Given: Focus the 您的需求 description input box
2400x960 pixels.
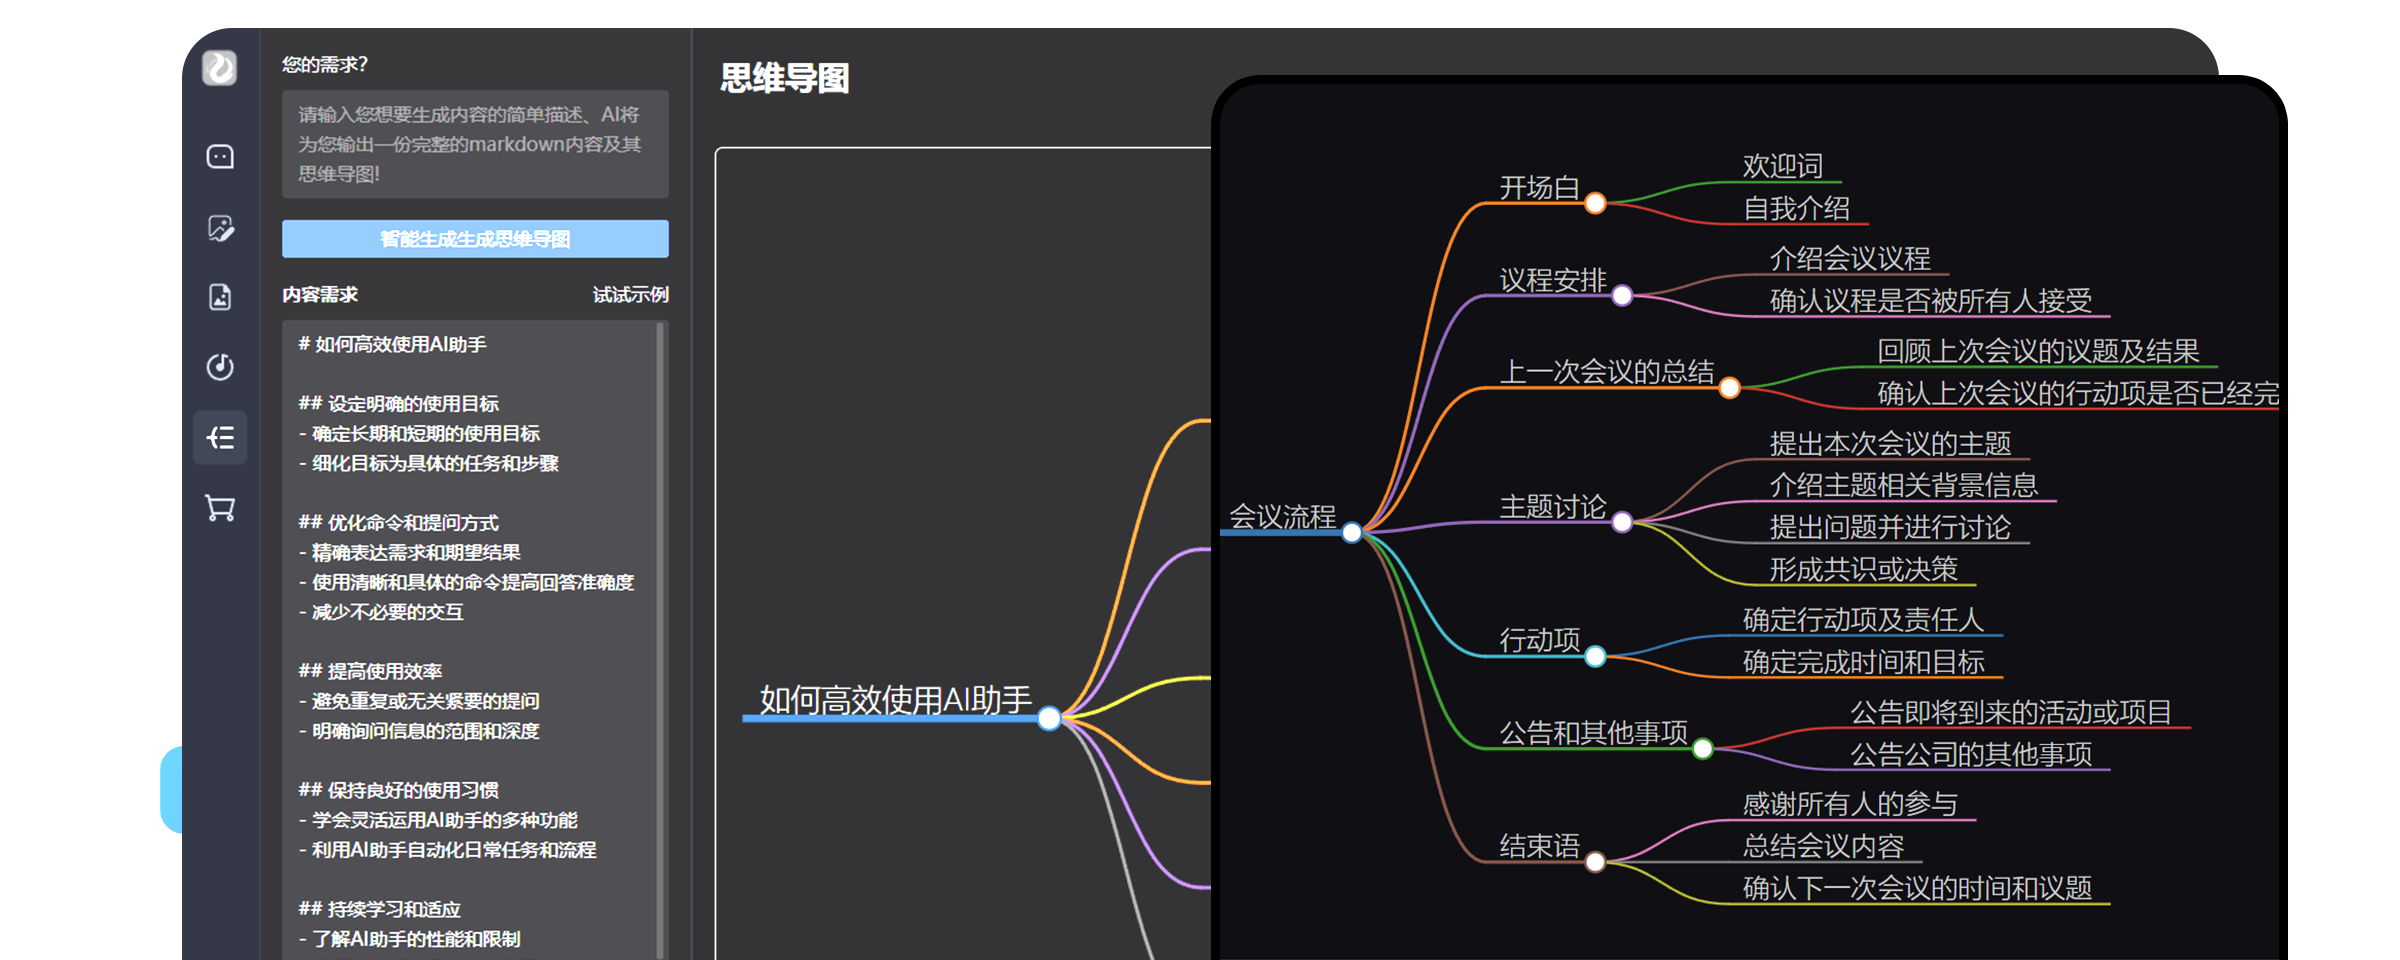Looking at the screenshot, I should click(475, 144).
